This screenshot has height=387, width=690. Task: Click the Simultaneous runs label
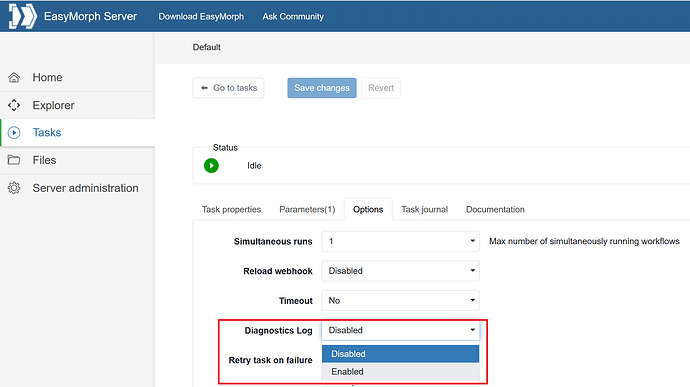point(273,242)
